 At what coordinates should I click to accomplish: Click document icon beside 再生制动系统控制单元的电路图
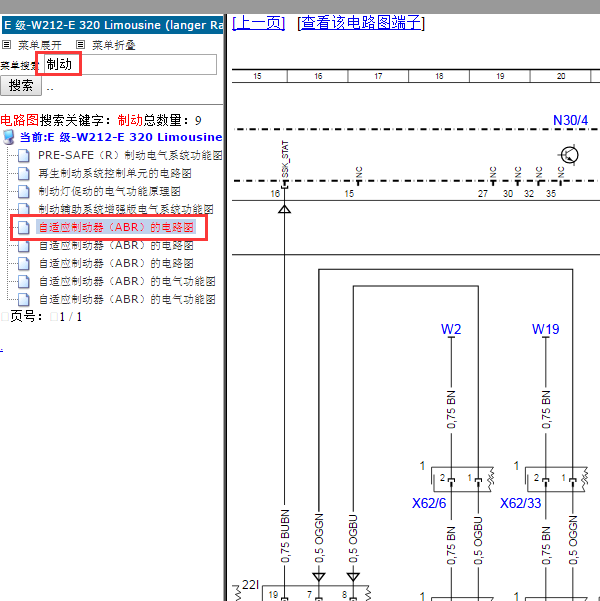pyautogui.click(x=24, y=174)
